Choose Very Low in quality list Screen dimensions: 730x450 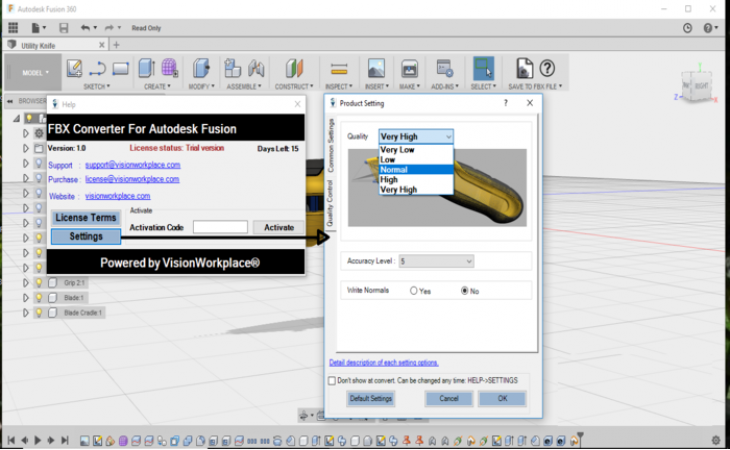(416, 150)
